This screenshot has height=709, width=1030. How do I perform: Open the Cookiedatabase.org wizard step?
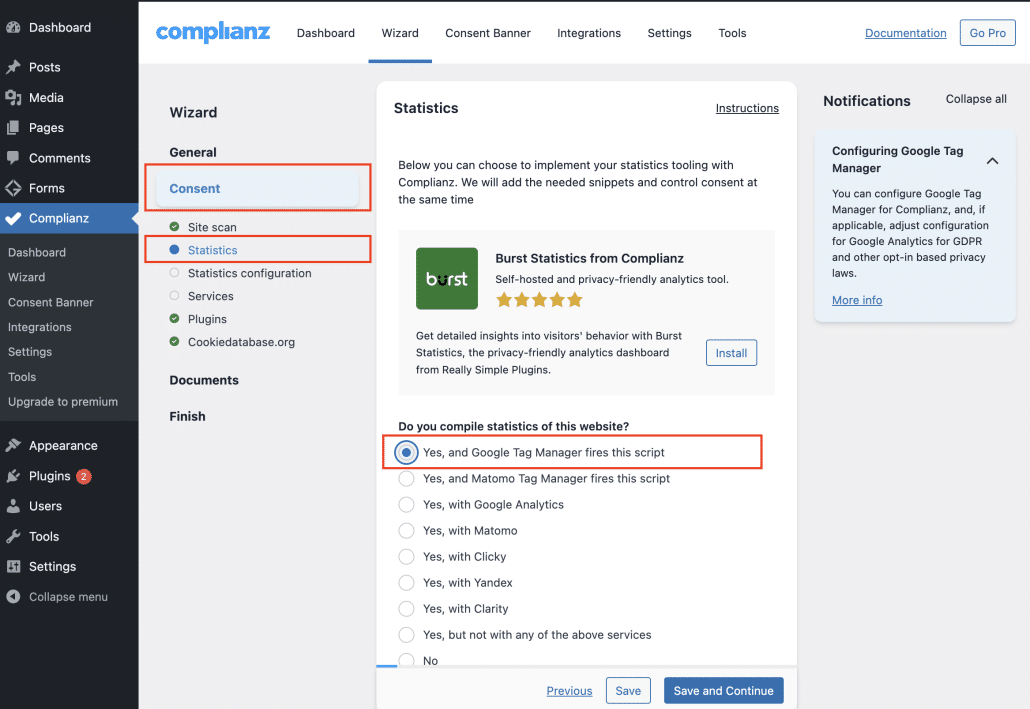(241, 342)
